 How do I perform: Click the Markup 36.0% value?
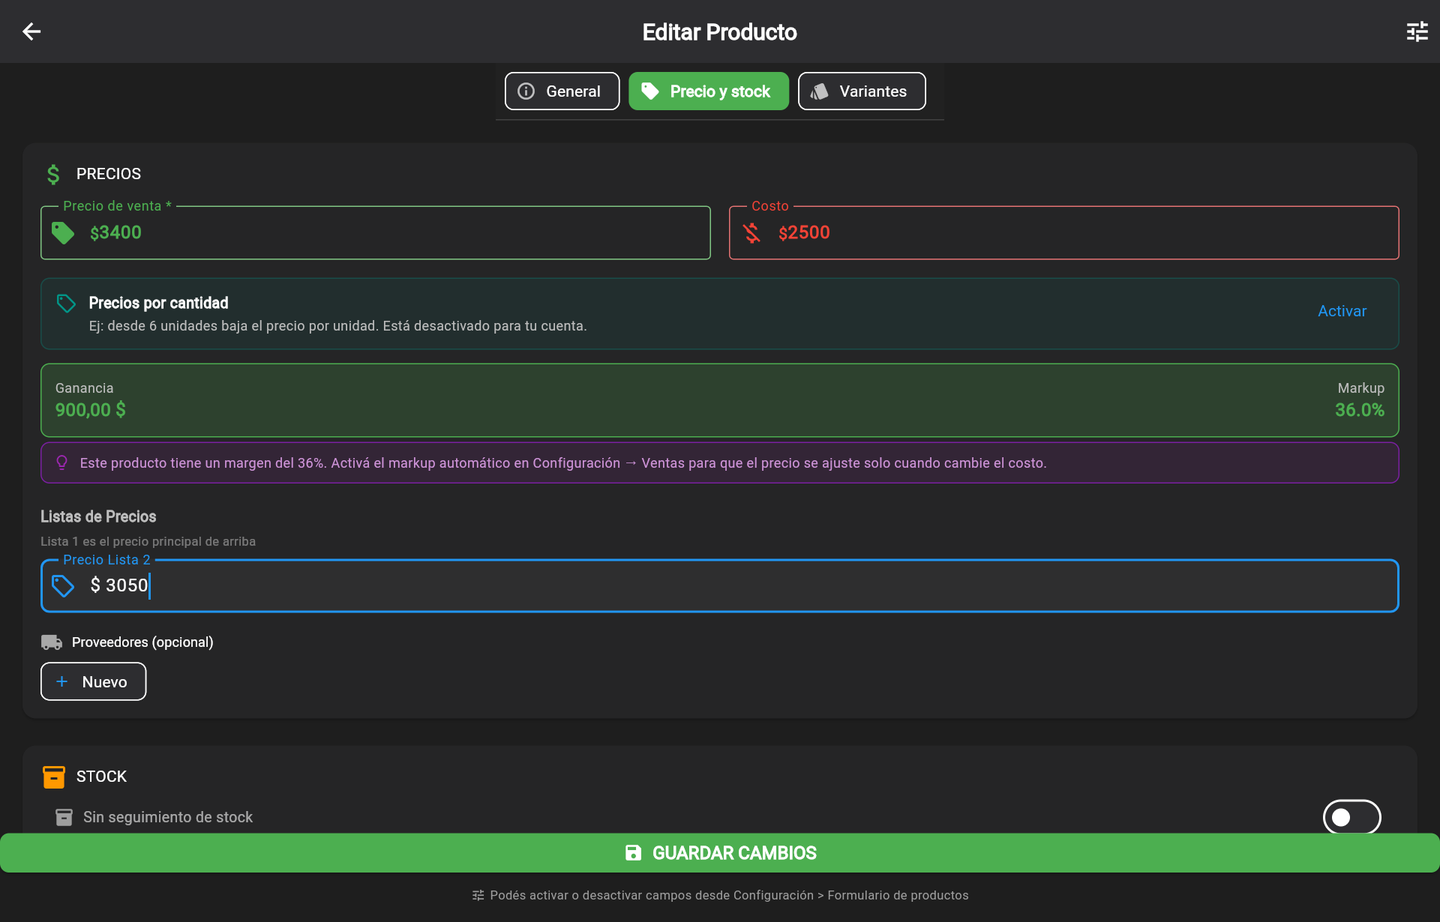[1360, 410]
